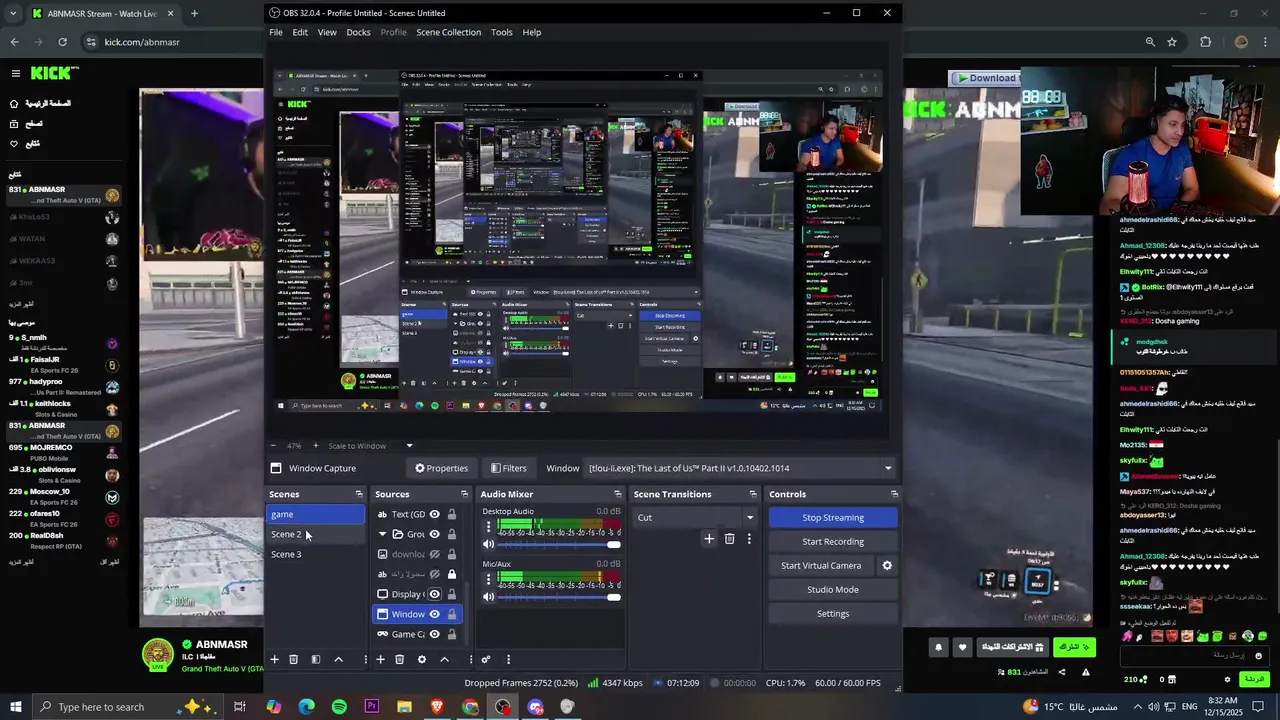Open Brave browser from the taskbar

(437, 707)
